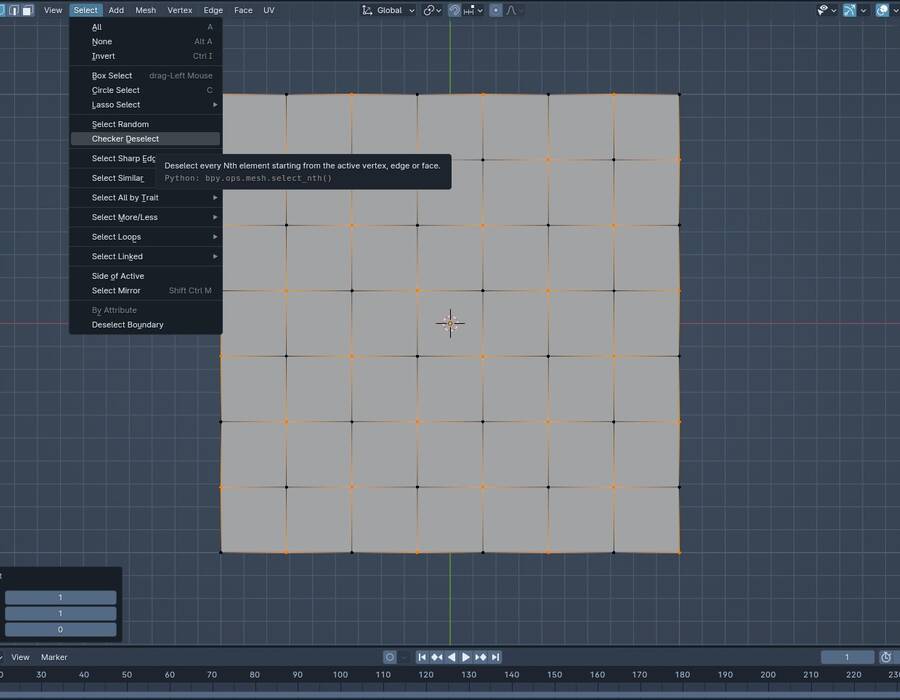900x700 pixels.
Task: Open the Mesh menu
Action: pos(146,10)
